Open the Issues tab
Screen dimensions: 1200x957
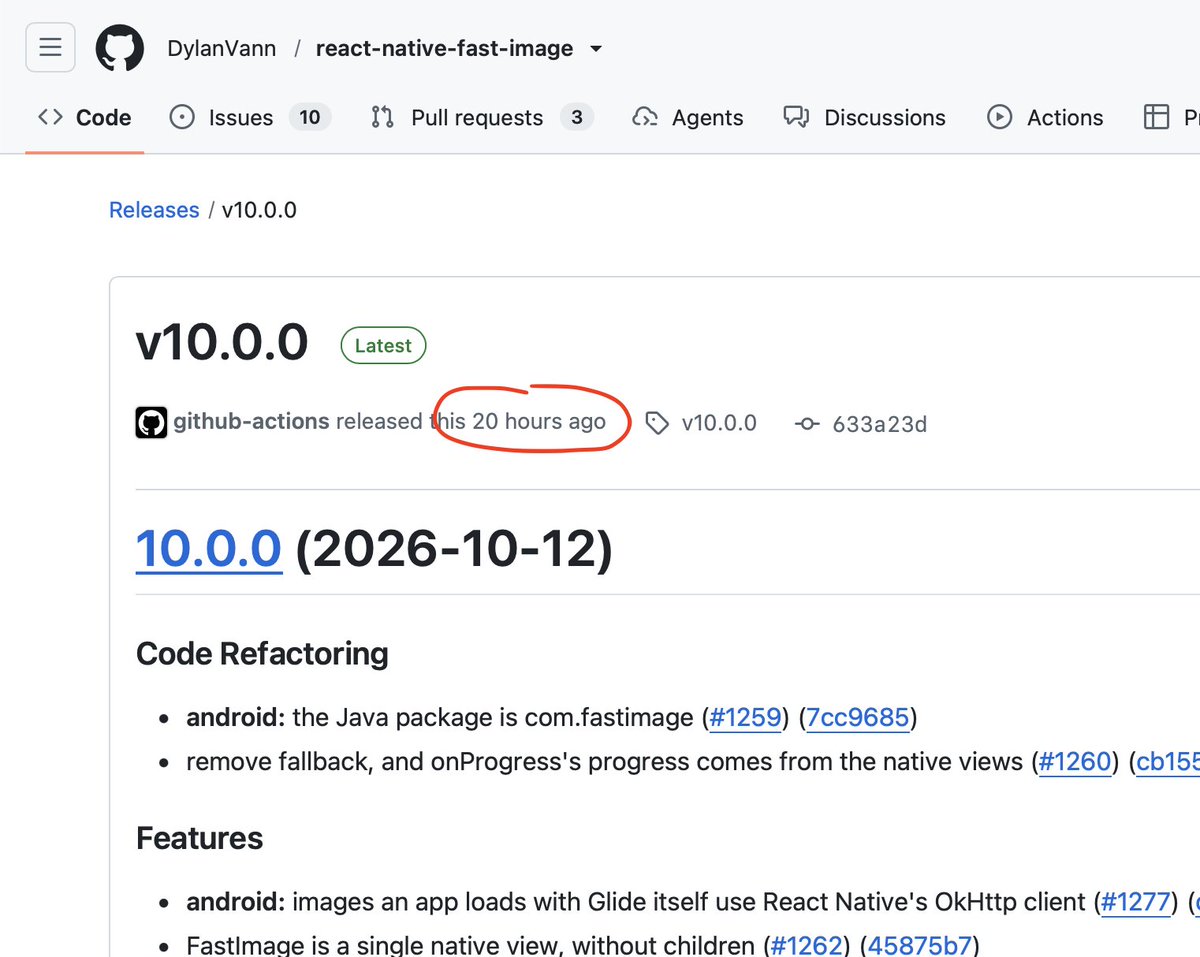(x=250, y=118)
